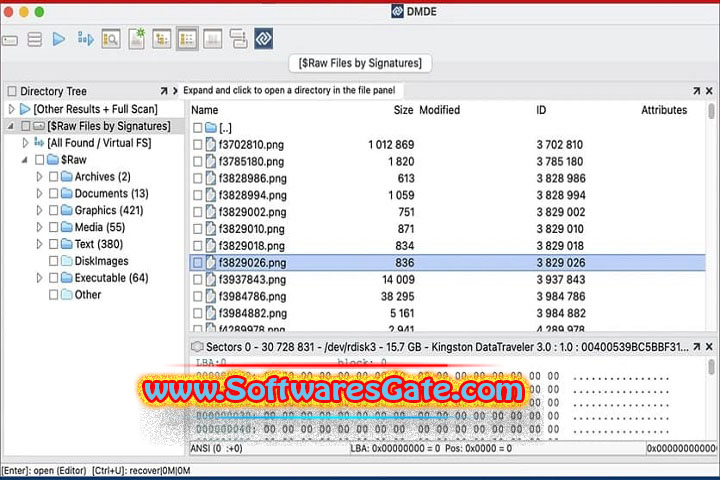Check the Documents (13) checkbox
The width and height of the screenshot is (720, 480).
point(53,193)
